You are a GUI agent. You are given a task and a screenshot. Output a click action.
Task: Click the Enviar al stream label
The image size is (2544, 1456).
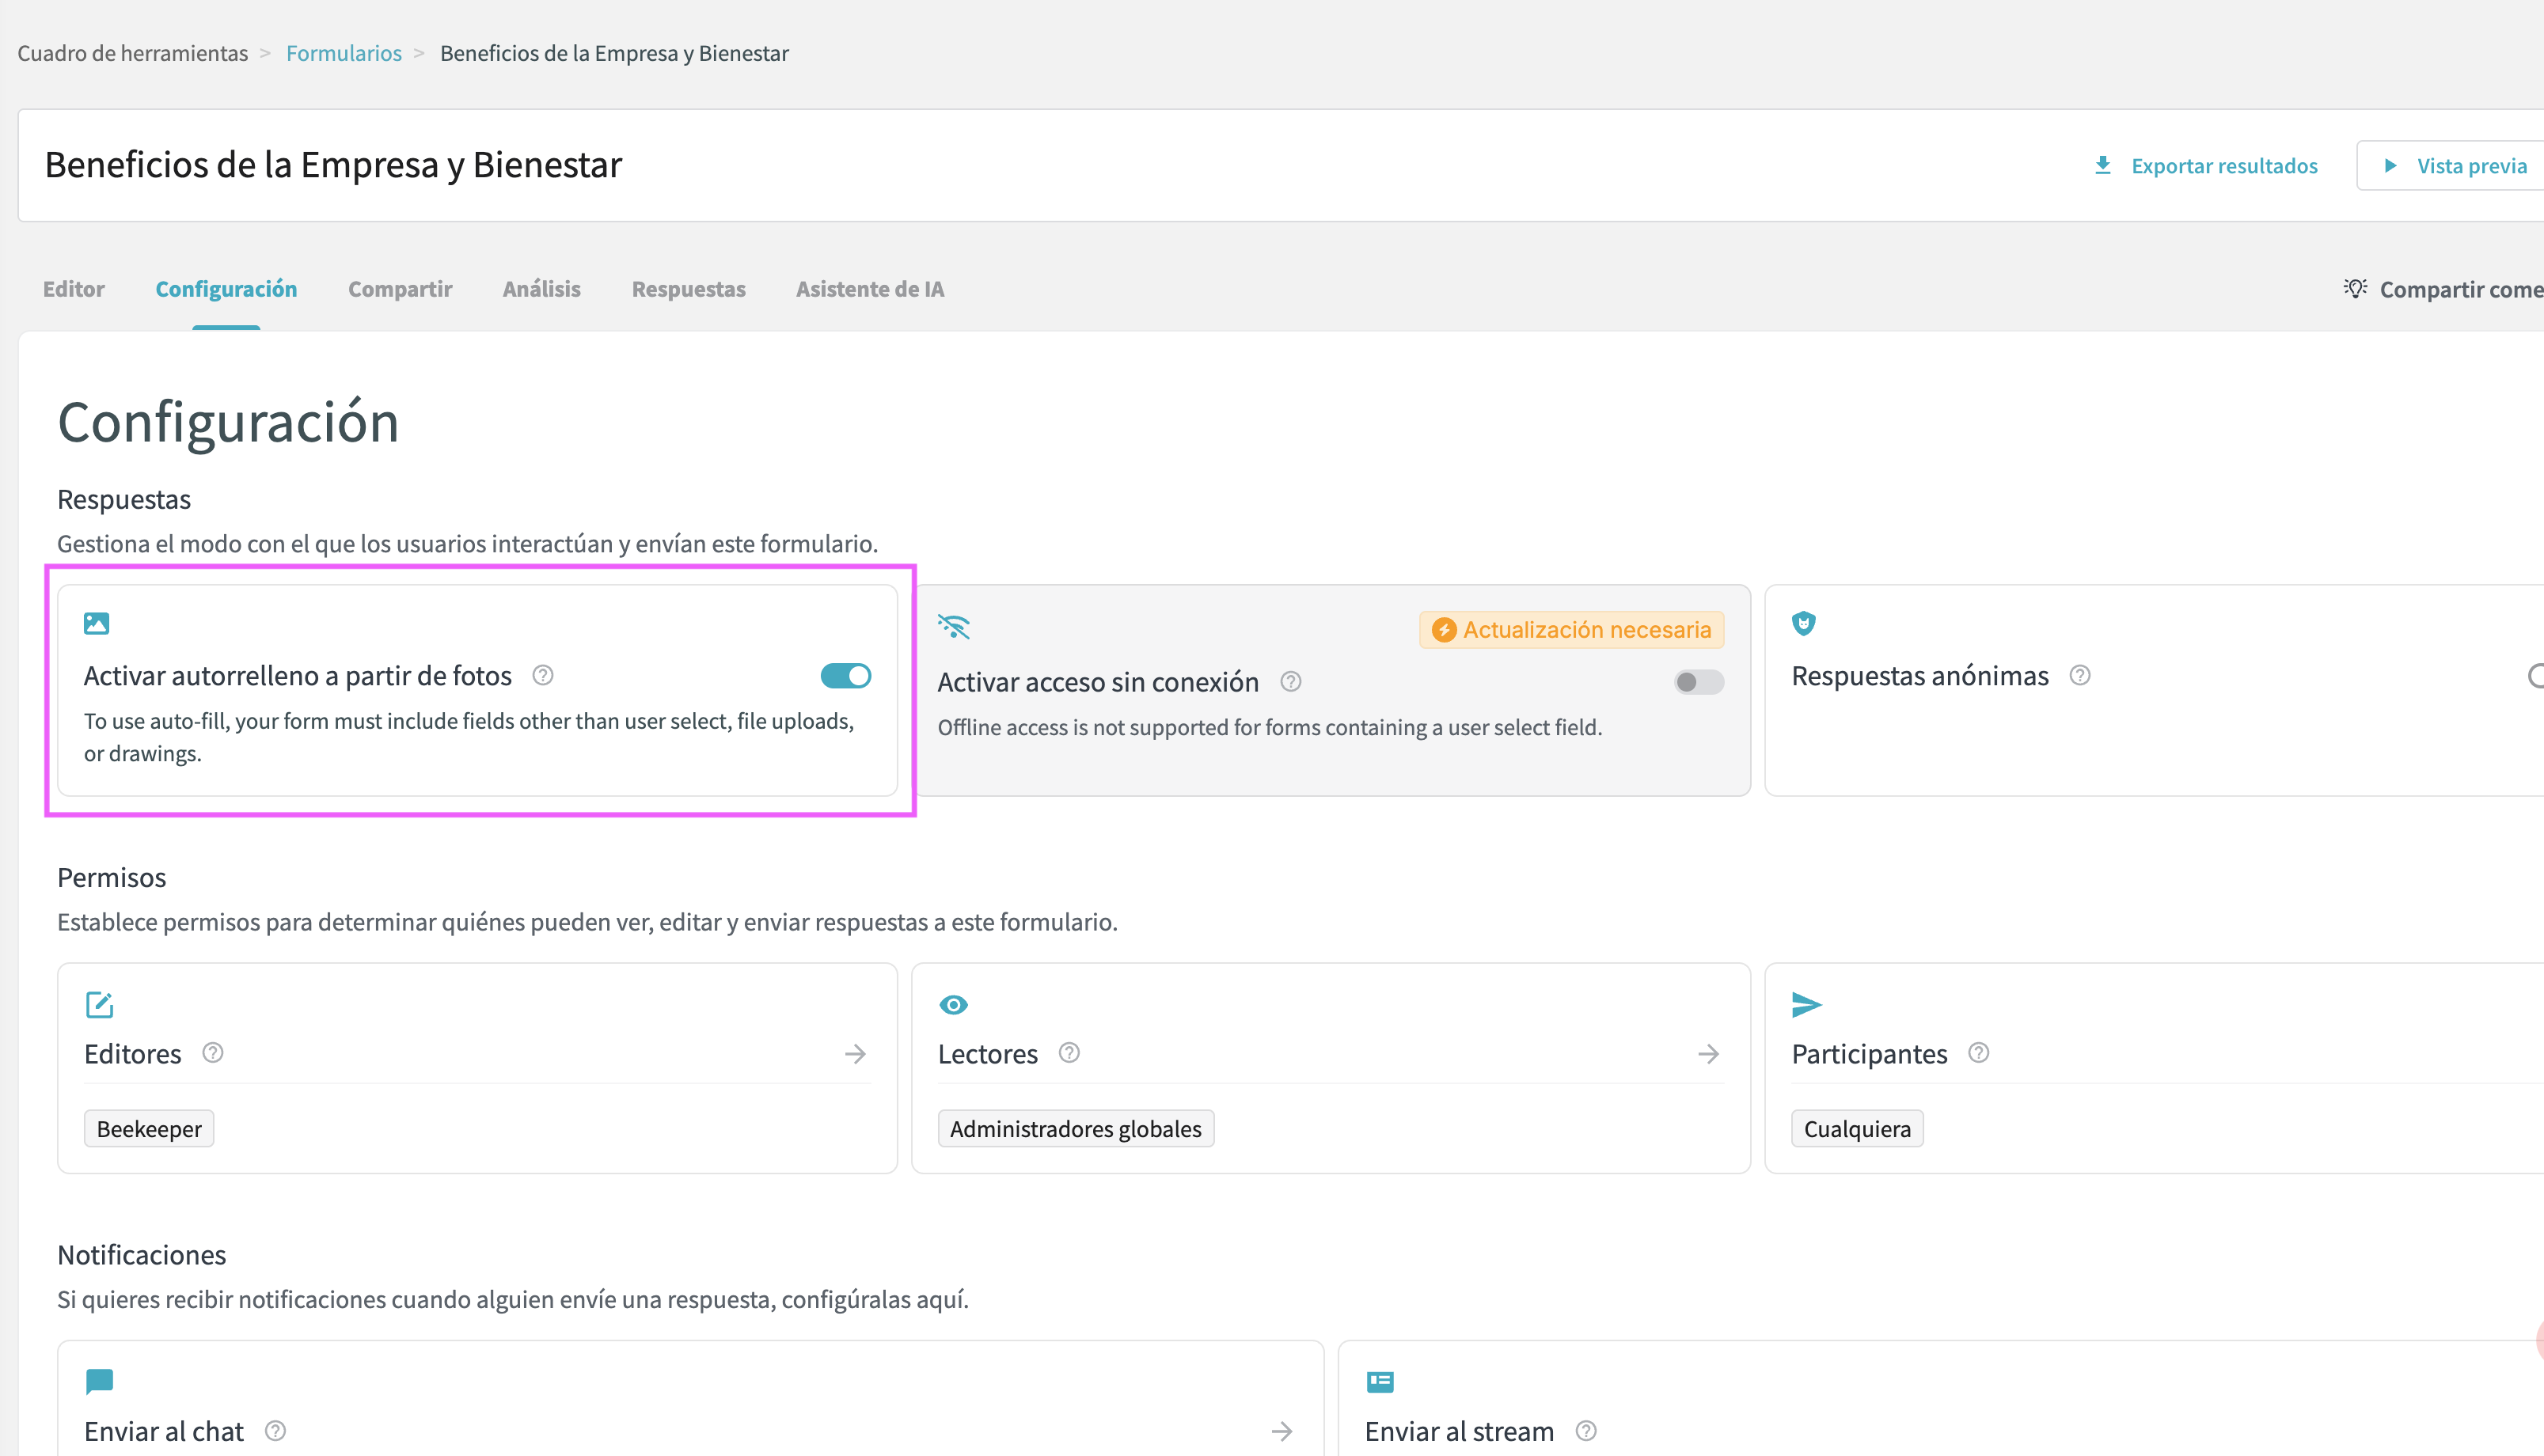(x=1459, y=1432)
